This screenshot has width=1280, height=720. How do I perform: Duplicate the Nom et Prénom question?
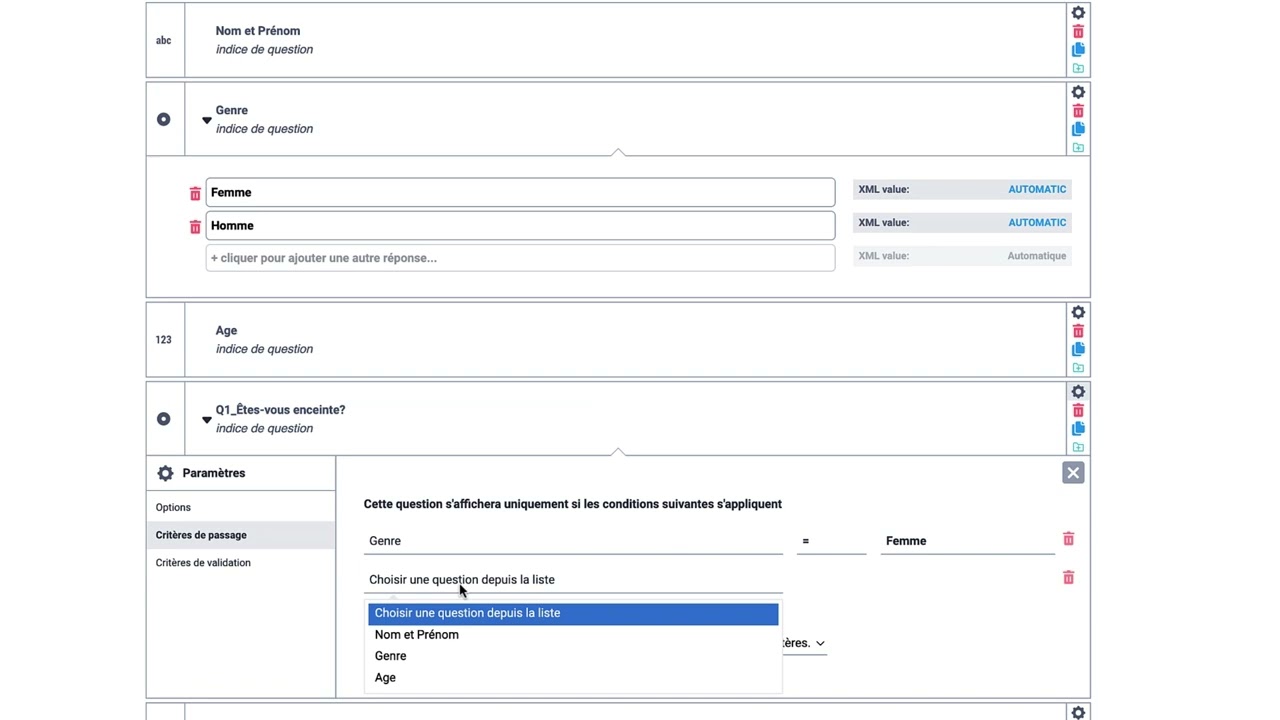[1078, 50]
